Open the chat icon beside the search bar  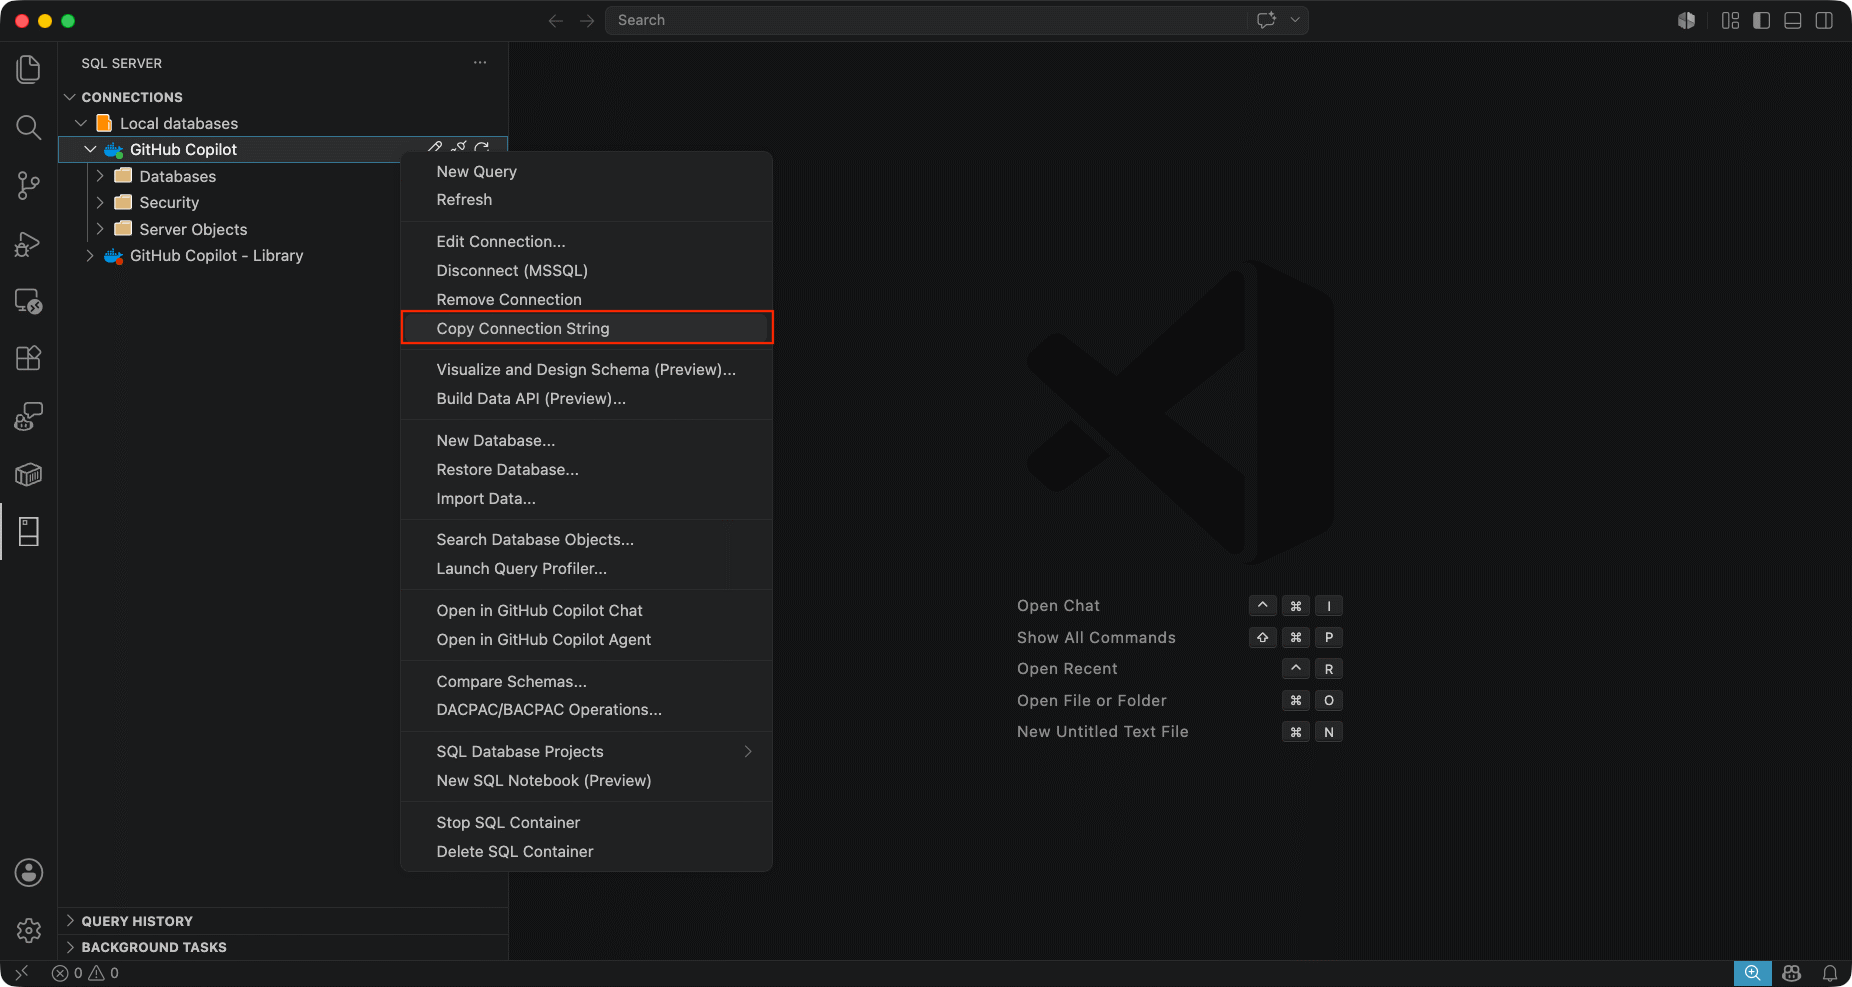pyautogui.click(x=1266, y=20)
